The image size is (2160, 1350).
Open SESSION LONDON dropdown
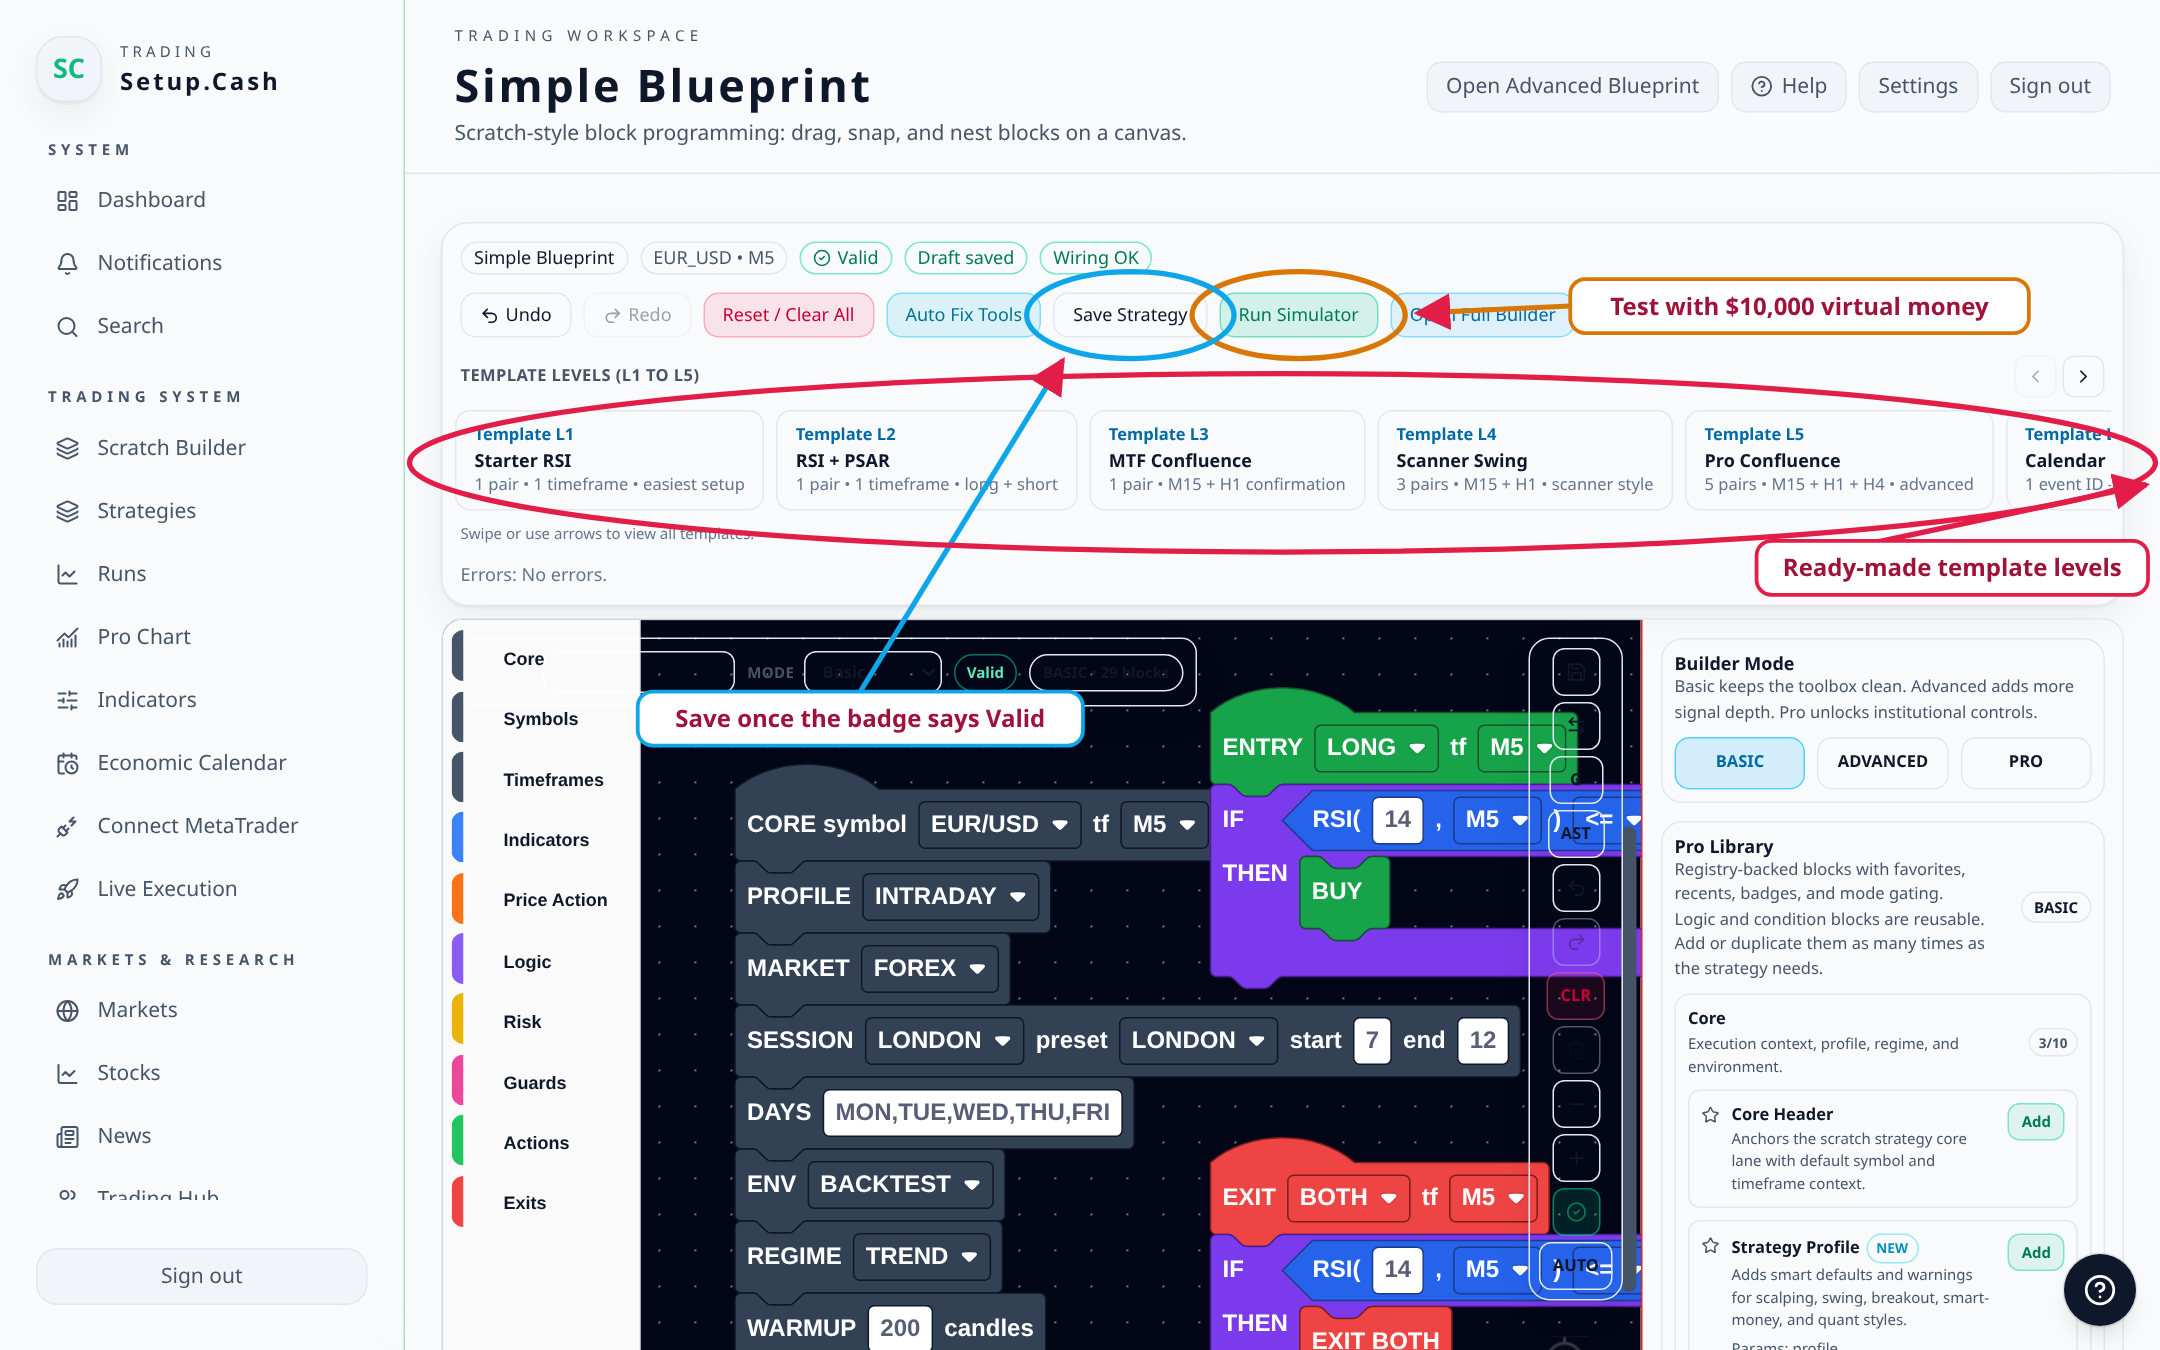(943, 1041)
